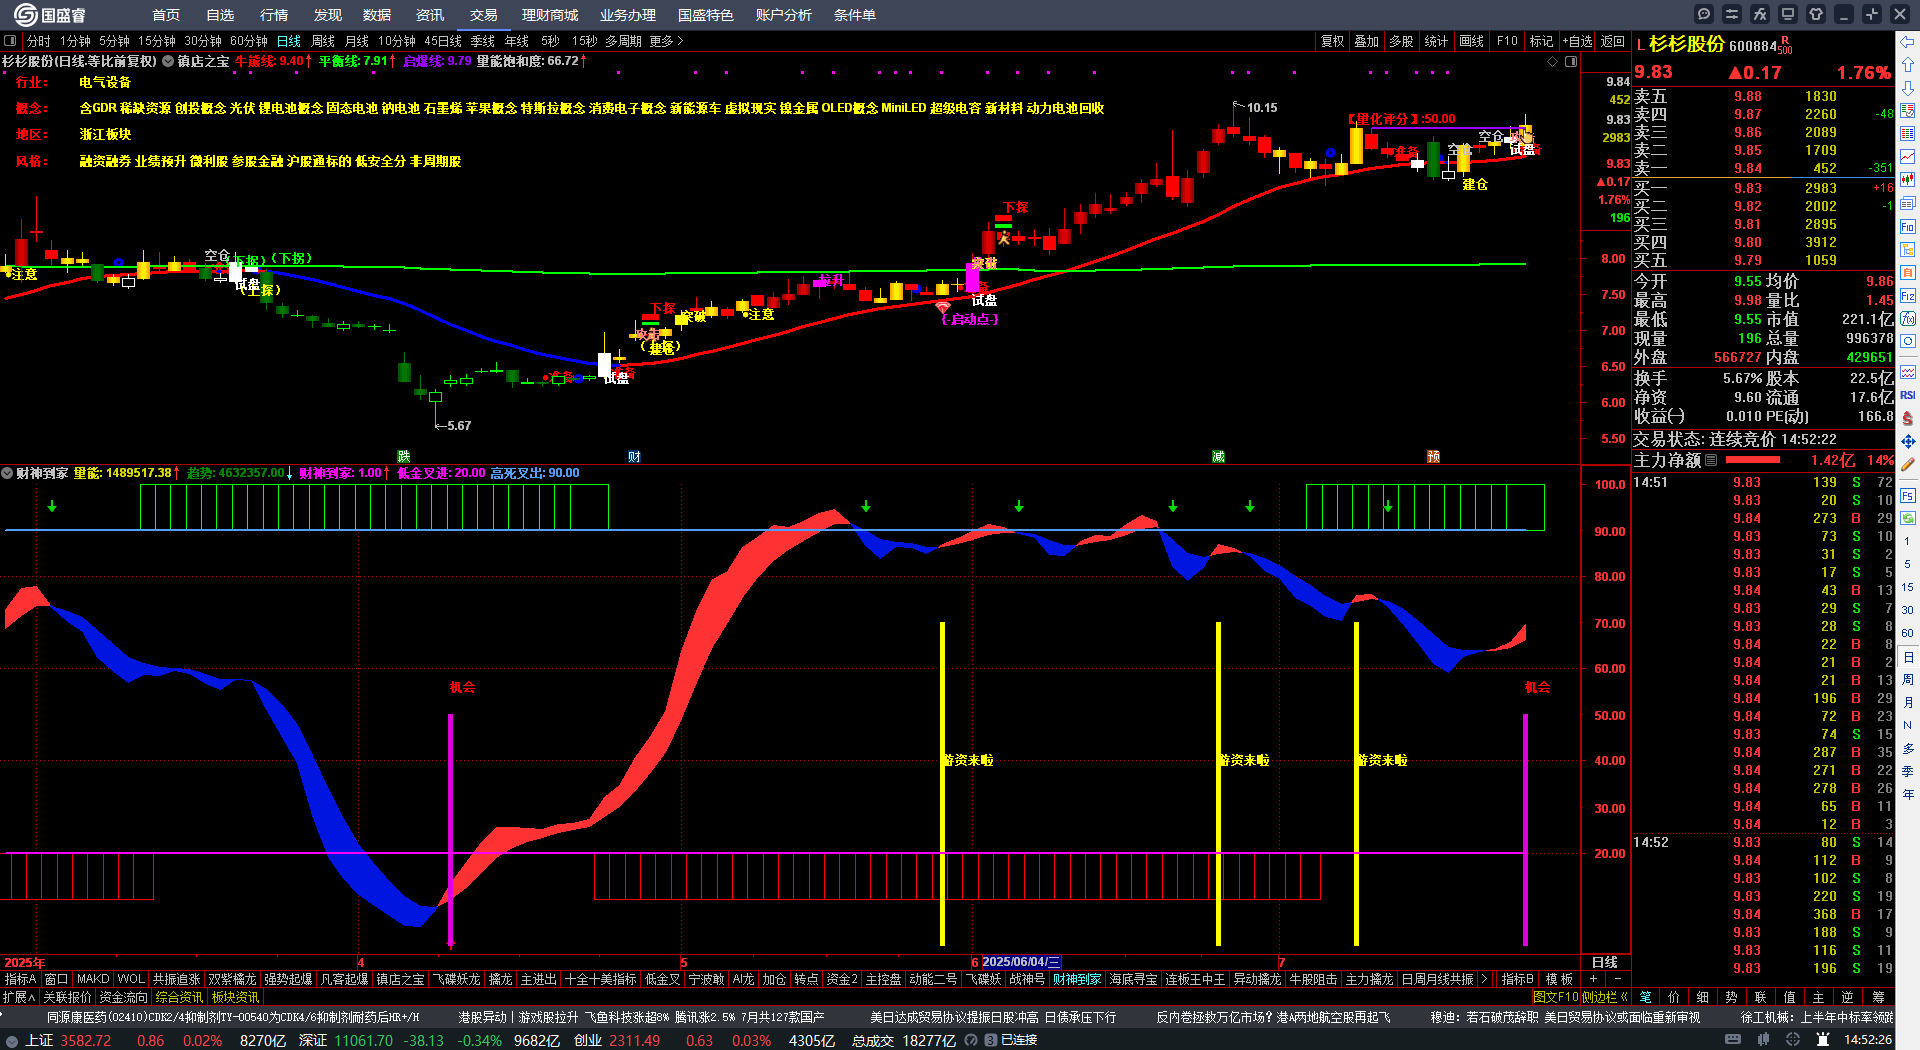This screenshot has width=1920, height=1050.
Task: Click the screen layout icon in title bar
Action: click(1788, 14)
